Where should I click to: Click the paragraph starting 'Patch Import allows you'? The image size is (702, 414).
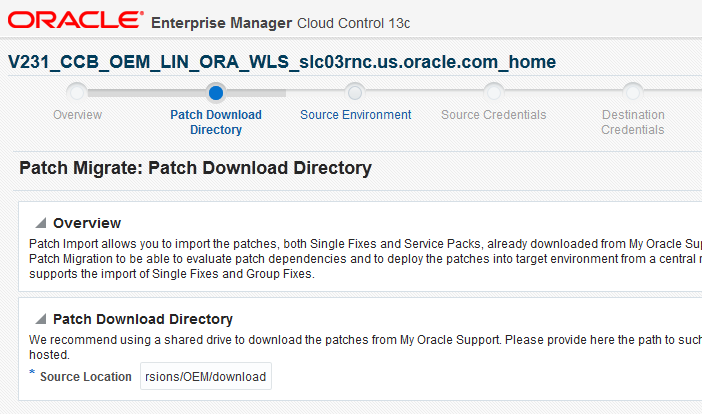365,259
